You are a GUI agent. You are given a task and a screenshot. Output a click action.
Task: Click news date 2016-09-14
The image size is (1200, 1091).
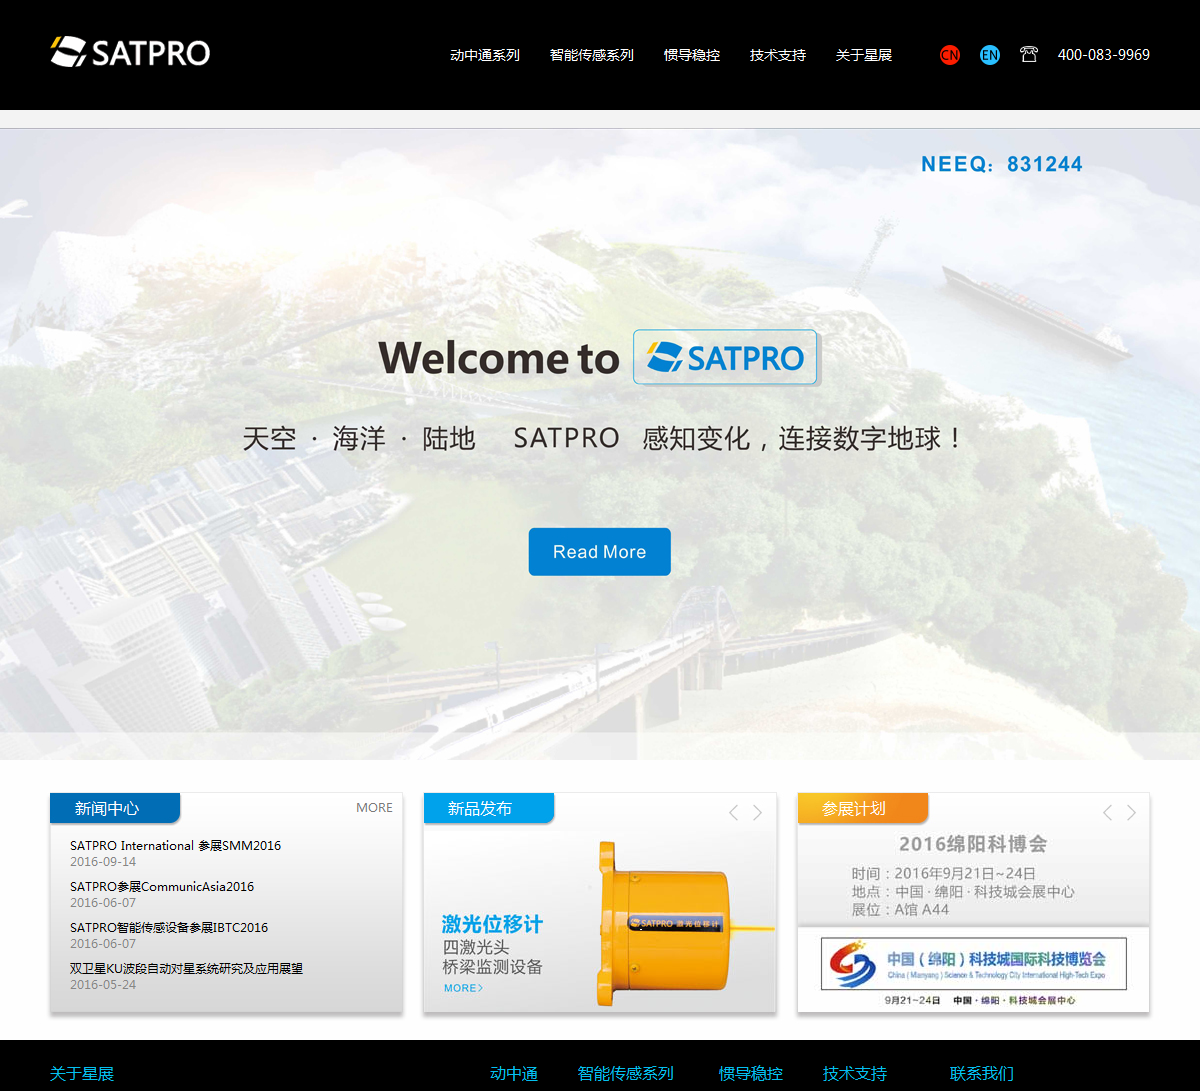[103, 862]
